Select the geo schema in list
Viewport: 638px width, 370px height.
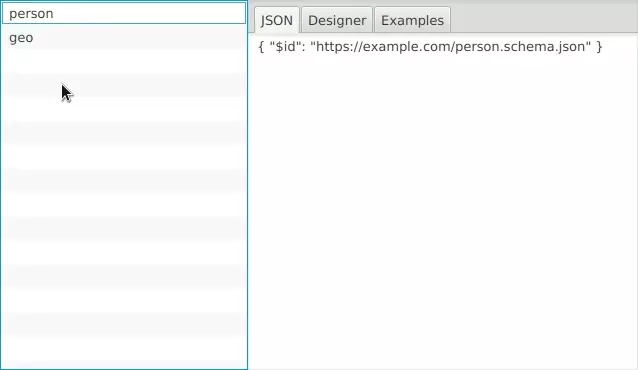[124, 37]
